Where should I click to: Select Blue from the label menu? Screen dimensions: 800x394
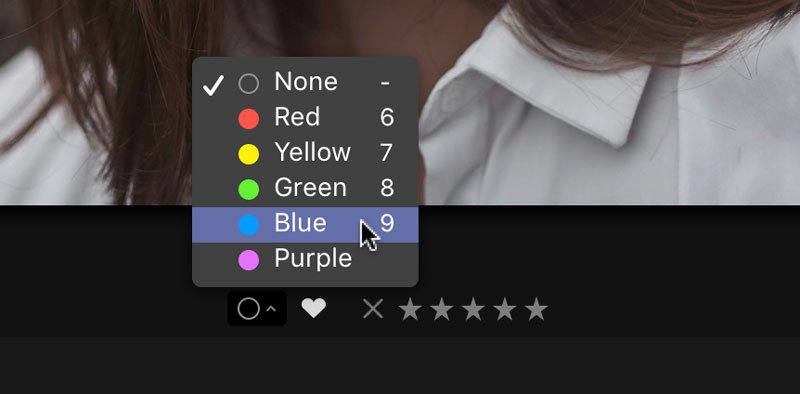[x=305, y=224]
